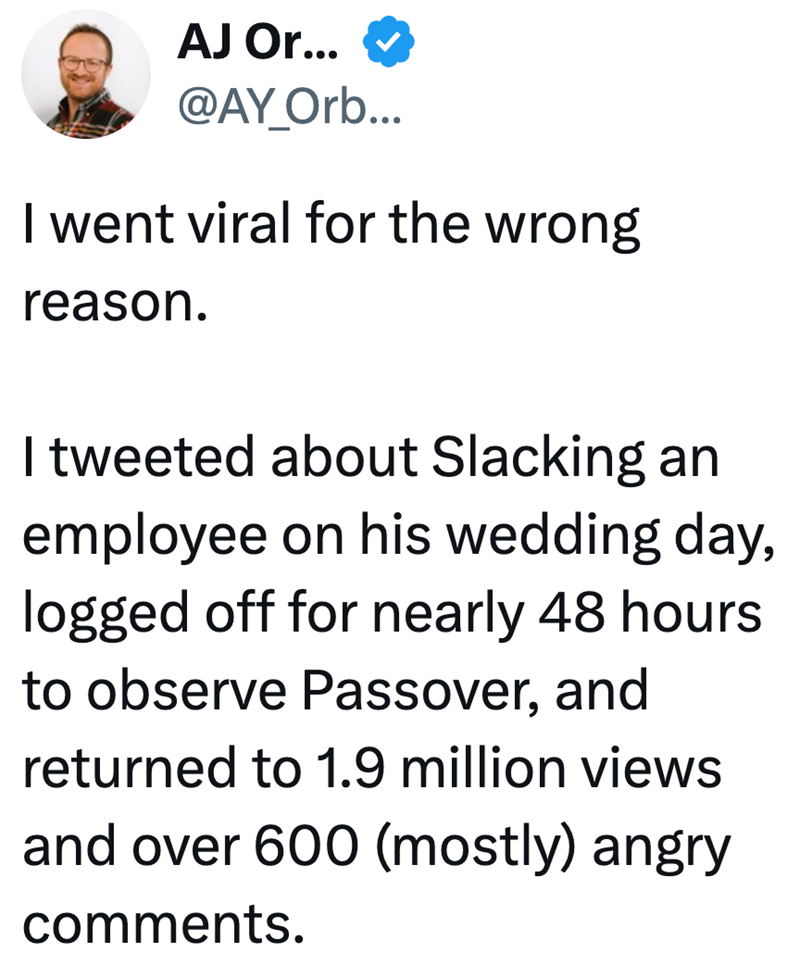Click the sentence "I went viral for the wrong reason."
The height and width of the screenshot is (978, 800).
(330, 262)
